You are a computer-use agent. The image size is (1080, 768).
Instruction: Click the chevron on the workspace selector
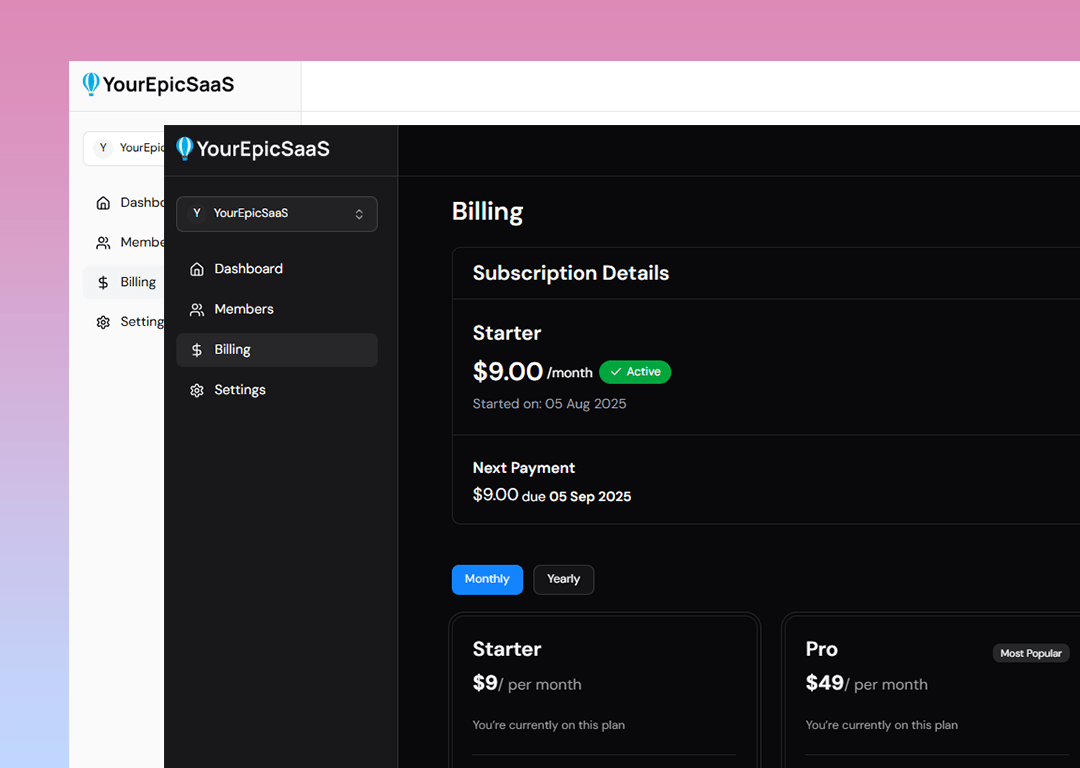pyautogui.click(x=357, y=213)
